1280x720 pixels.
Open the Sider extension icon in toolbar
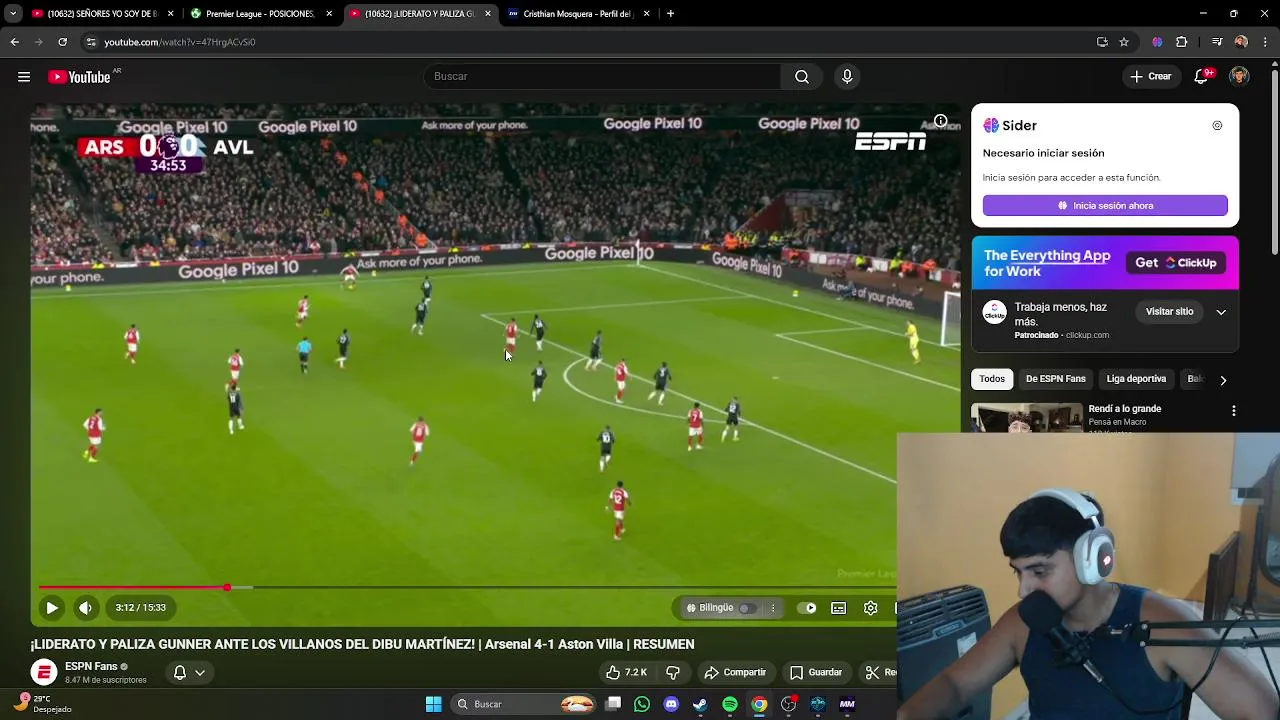(1157, 42)
